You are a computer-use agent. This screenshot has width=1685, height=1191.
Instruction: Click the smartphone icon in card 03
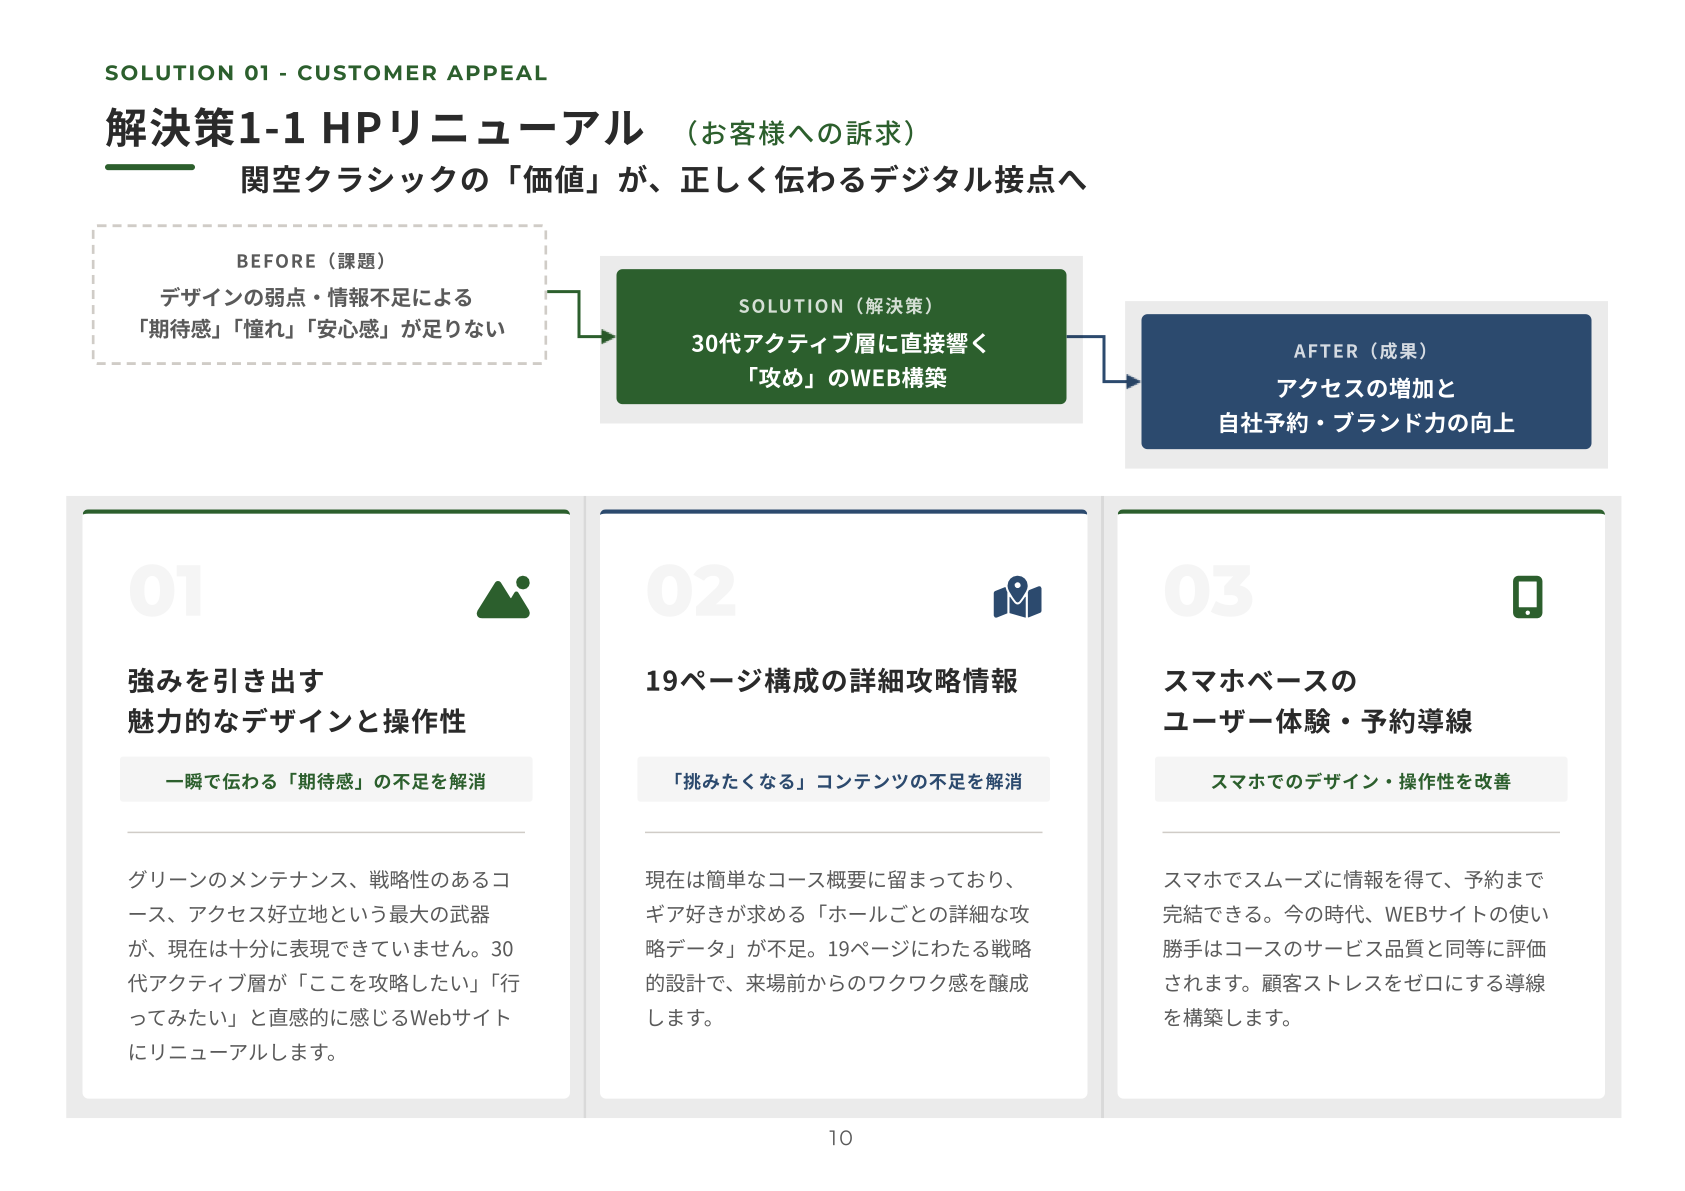pos(1527,597)
